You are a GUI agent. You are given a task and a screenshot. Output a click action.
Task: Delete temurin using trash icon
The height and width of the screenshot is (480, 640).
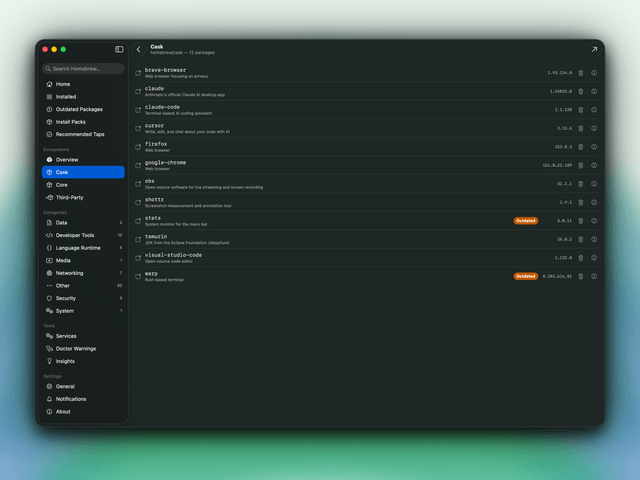[581, 240]
